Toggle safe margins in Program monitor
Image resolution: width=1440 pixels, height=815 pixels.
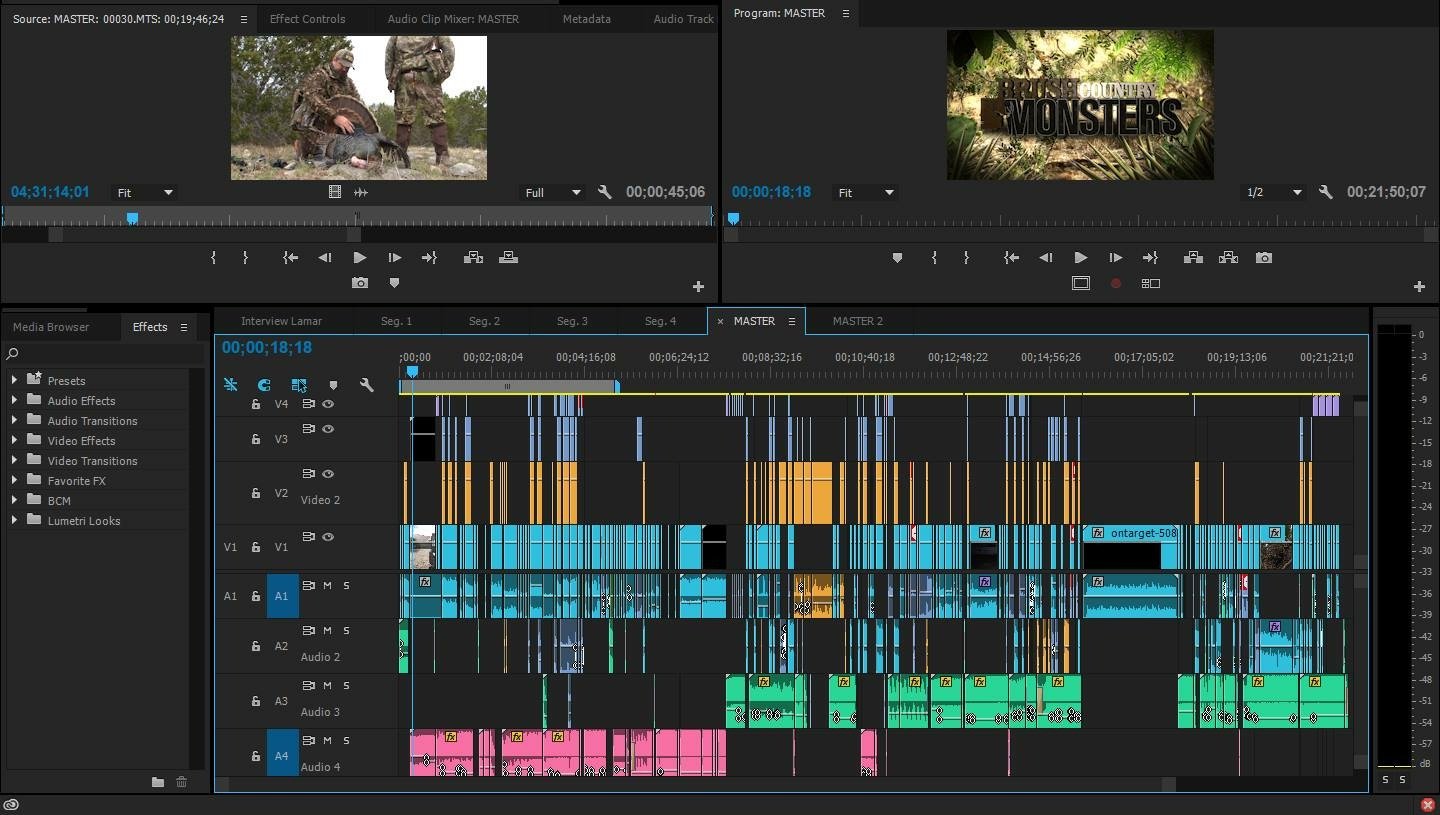point(1080,284)
